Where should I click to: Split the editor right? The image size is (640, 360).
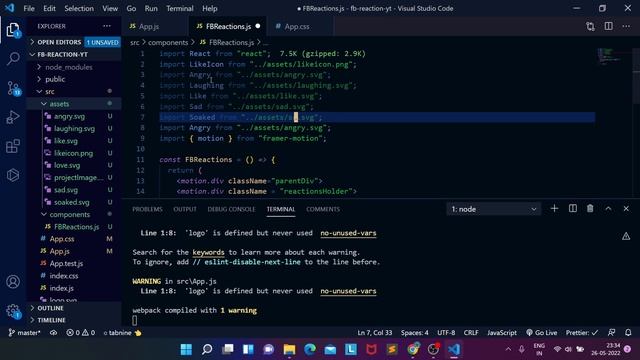click(x=608, y=26)
